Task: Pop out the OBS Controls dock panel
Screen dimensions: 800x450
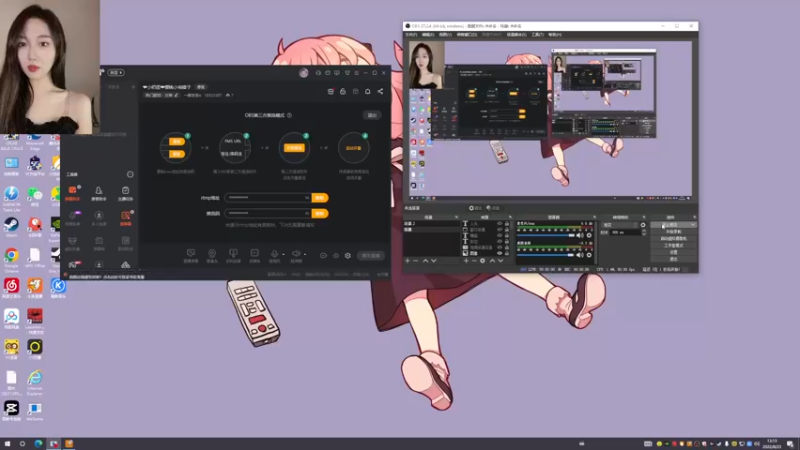Action: [694, 217]
